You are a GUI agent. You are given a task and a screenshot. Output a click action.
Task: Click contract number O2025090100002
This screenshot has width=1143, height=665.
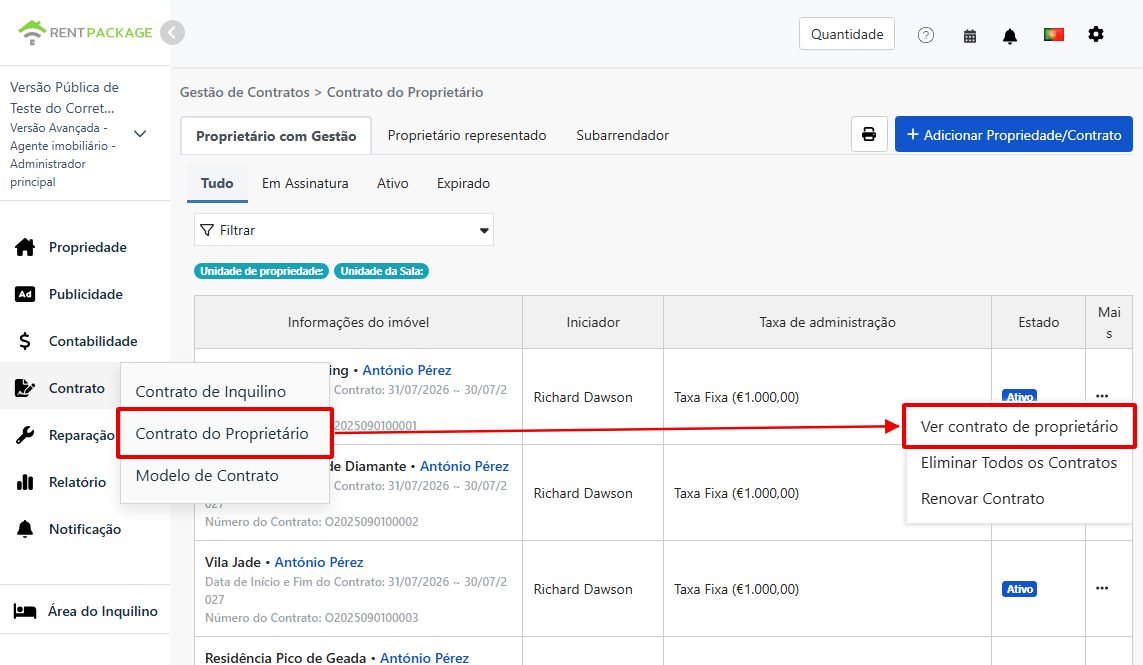point(372,521)
